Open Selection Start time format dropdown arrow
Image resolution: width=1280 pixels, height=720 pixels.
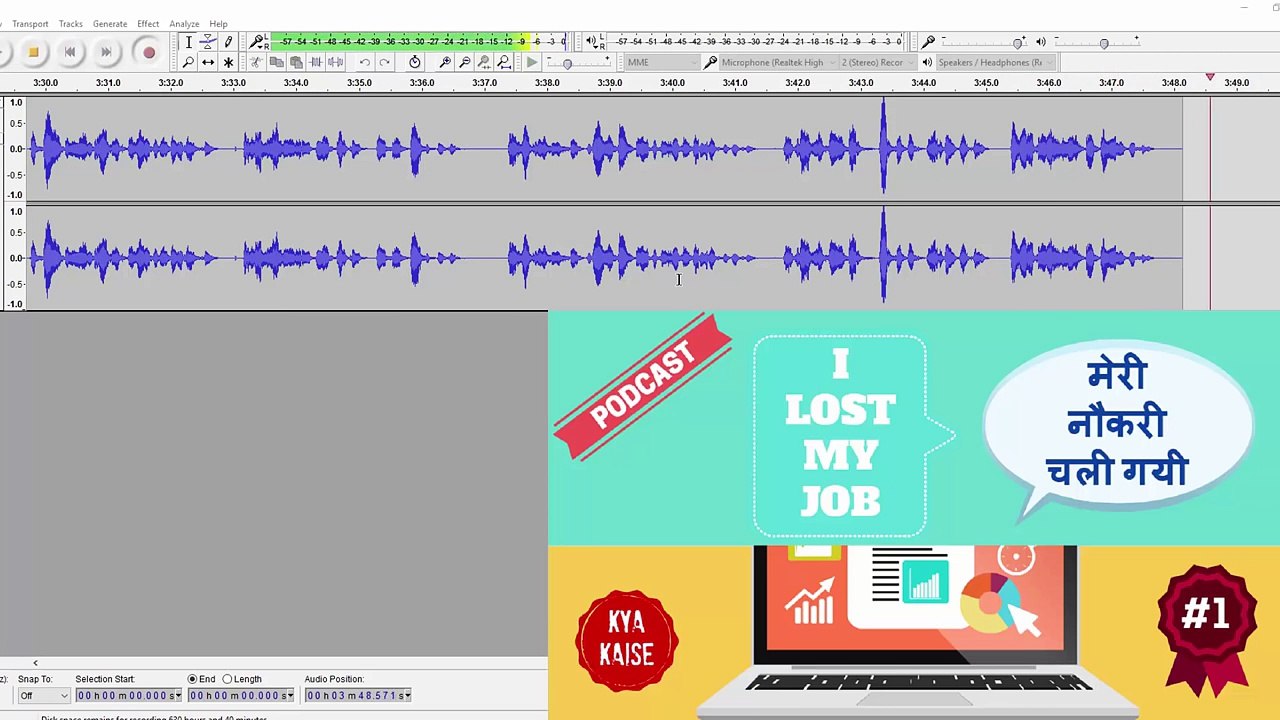(178, 696)
